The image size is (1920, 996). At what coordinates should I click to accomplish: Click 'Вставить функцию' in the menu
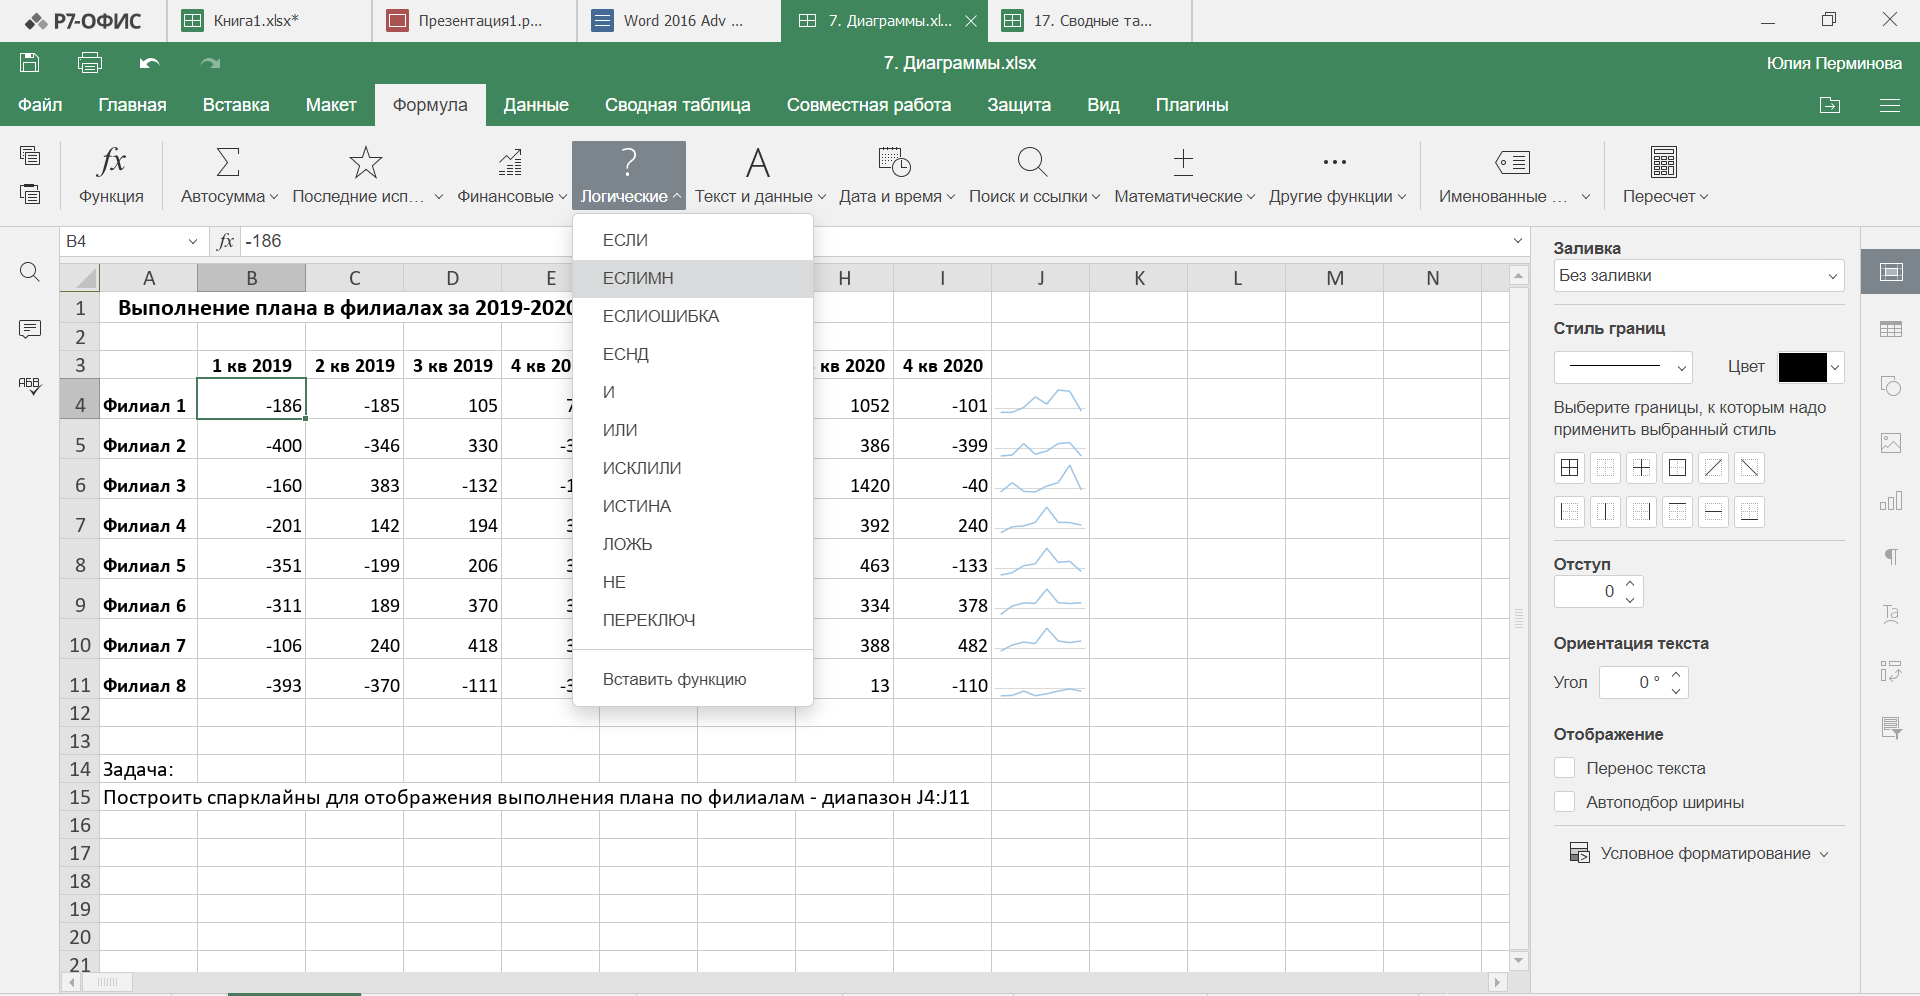click(693, 679)
